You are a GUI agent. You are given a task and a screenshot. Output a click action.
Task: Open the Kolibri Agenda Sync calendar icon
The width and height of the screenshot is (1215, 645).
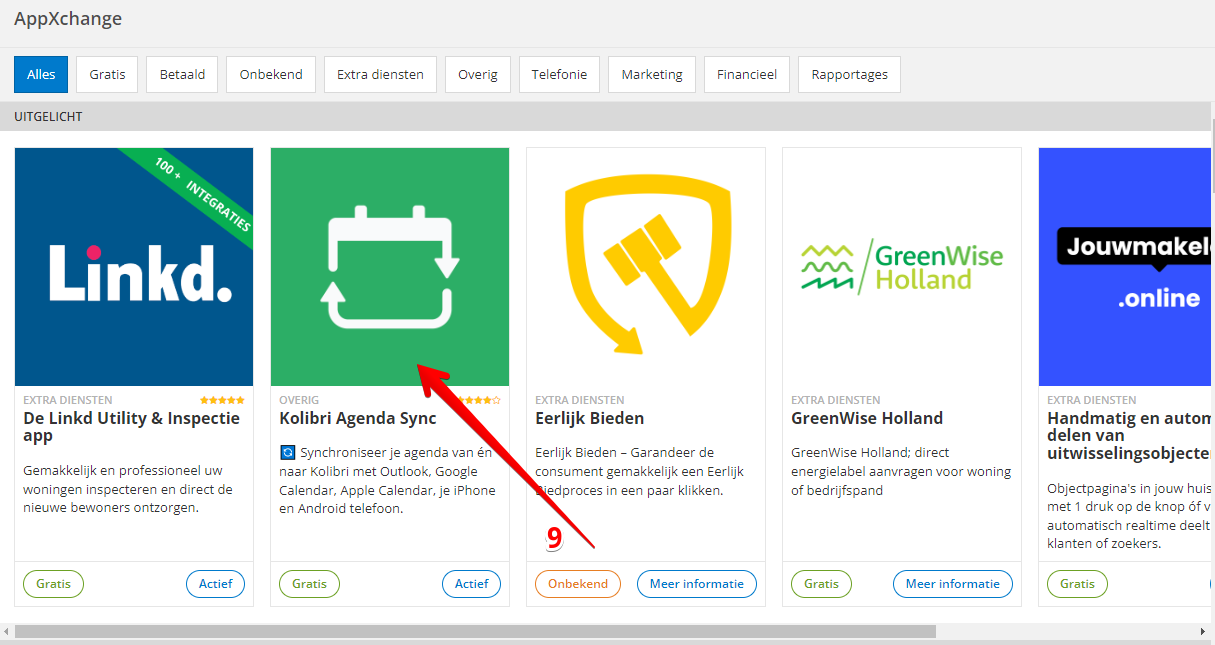click(x=390, y=267)
